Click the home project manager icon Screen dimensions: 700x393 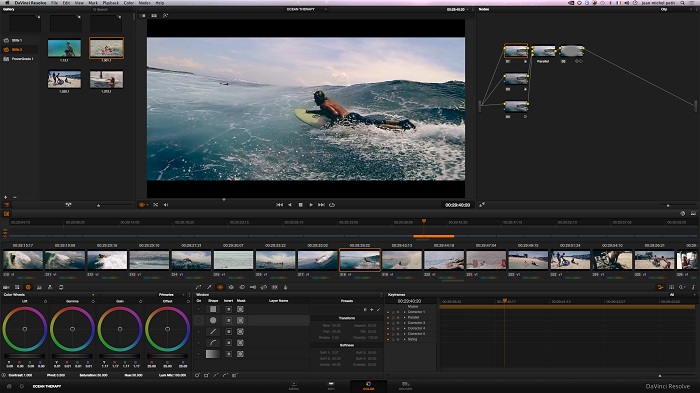[x=8, y=386]
